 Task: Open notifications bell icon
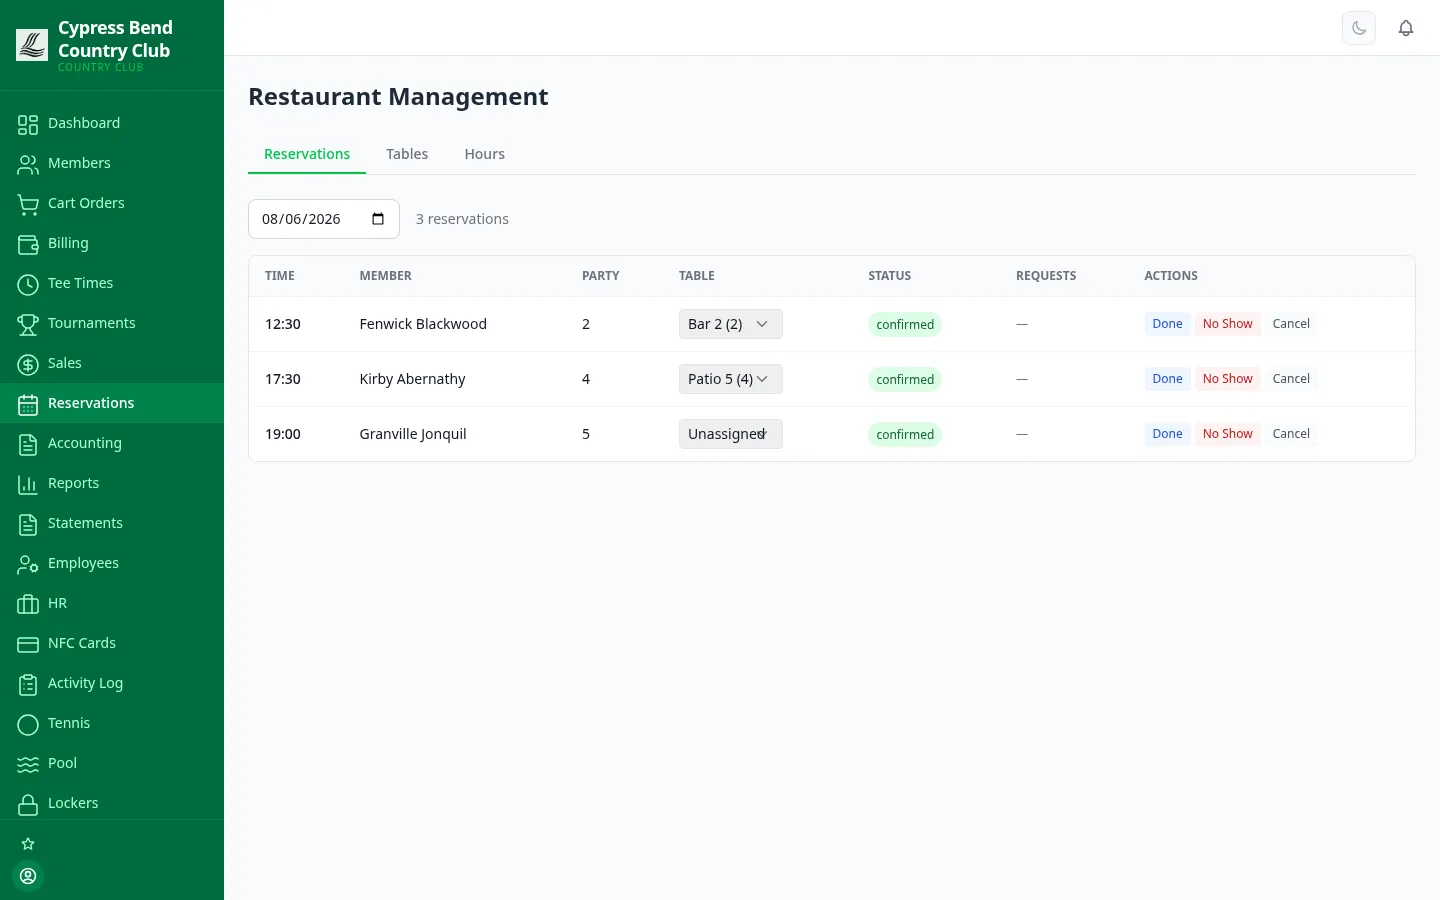[1406, 28]
